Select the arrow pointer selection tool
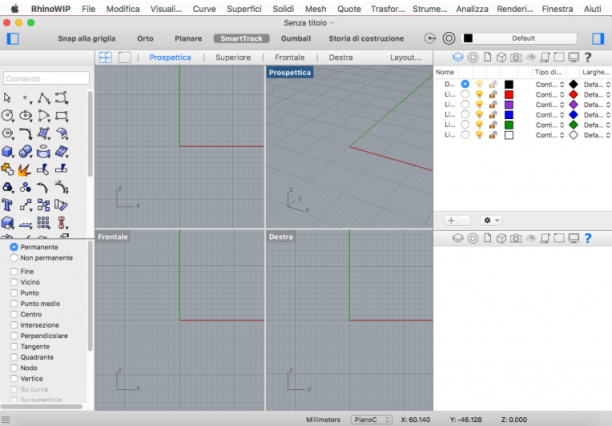The image size is (612, 426). [7, 98]
